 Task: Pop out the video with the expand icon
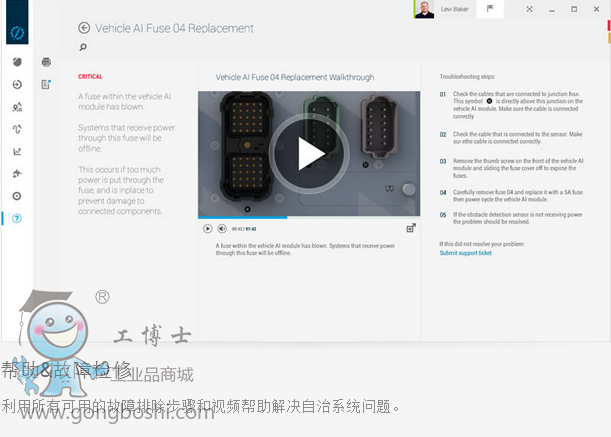click(x=411, y=228)
